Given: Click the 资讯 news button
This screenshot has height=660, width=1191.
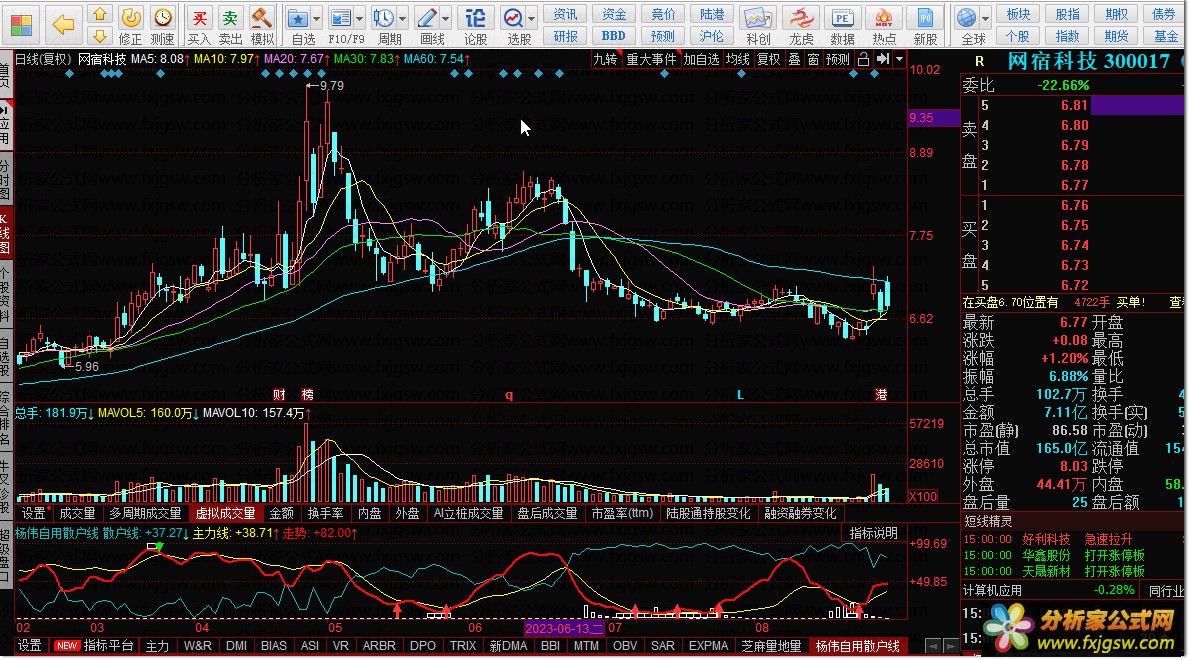Looking at the screenshot, I should click(566, 14).
